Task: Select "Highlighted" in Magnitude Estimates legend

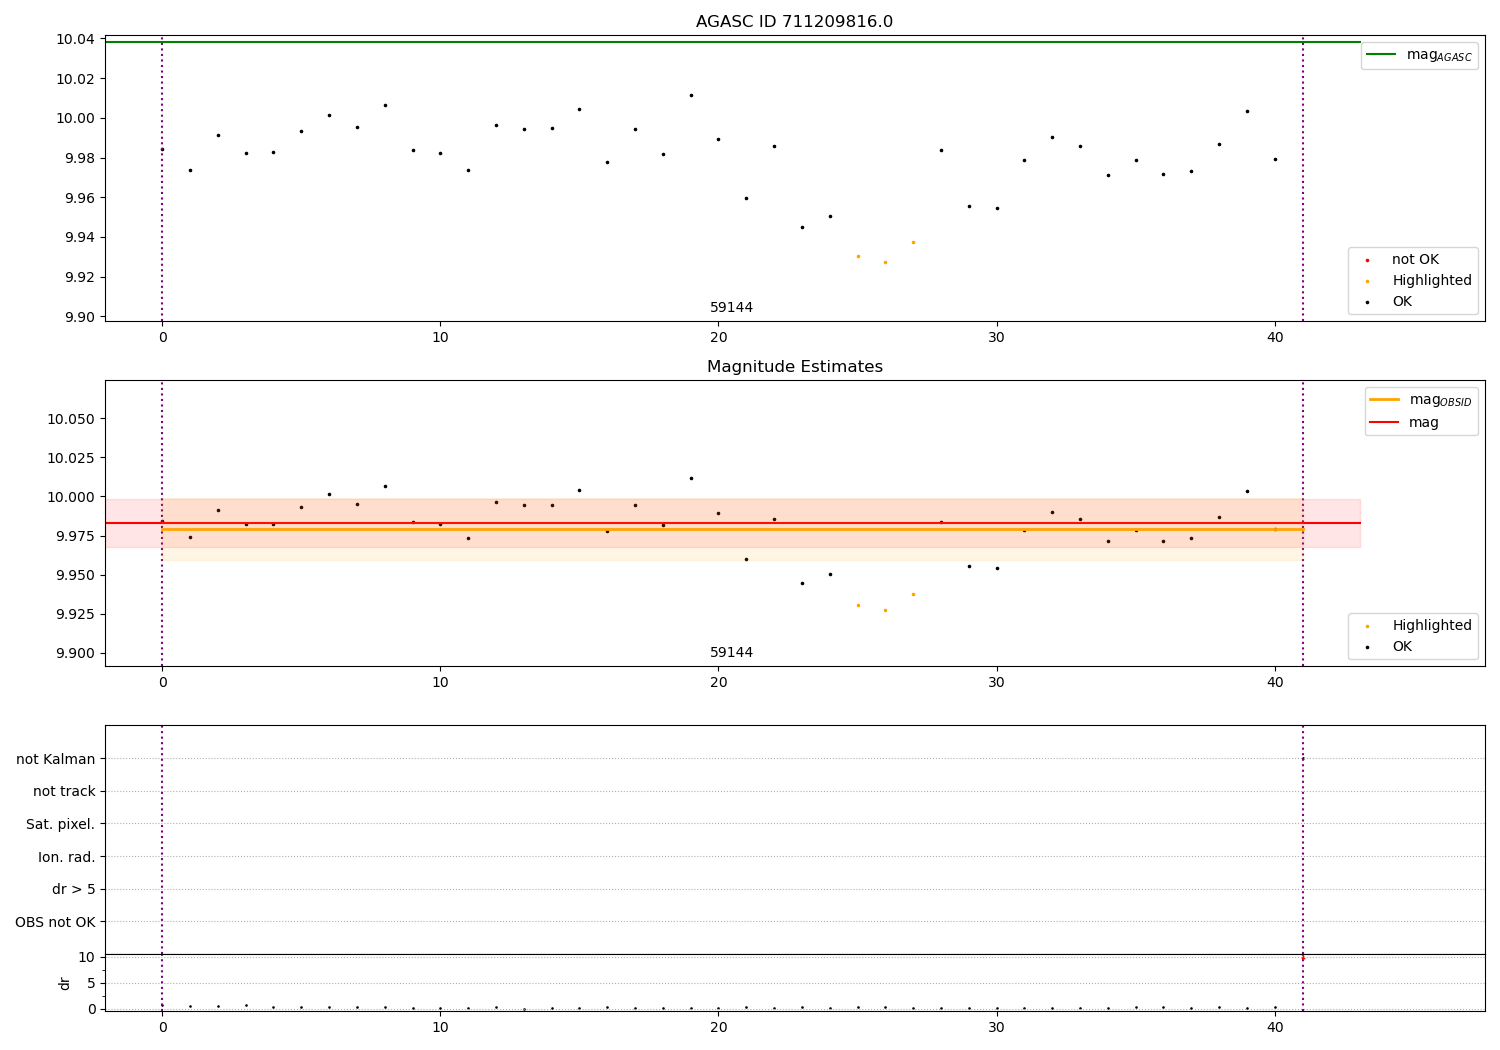Action: coord(1418,626)
